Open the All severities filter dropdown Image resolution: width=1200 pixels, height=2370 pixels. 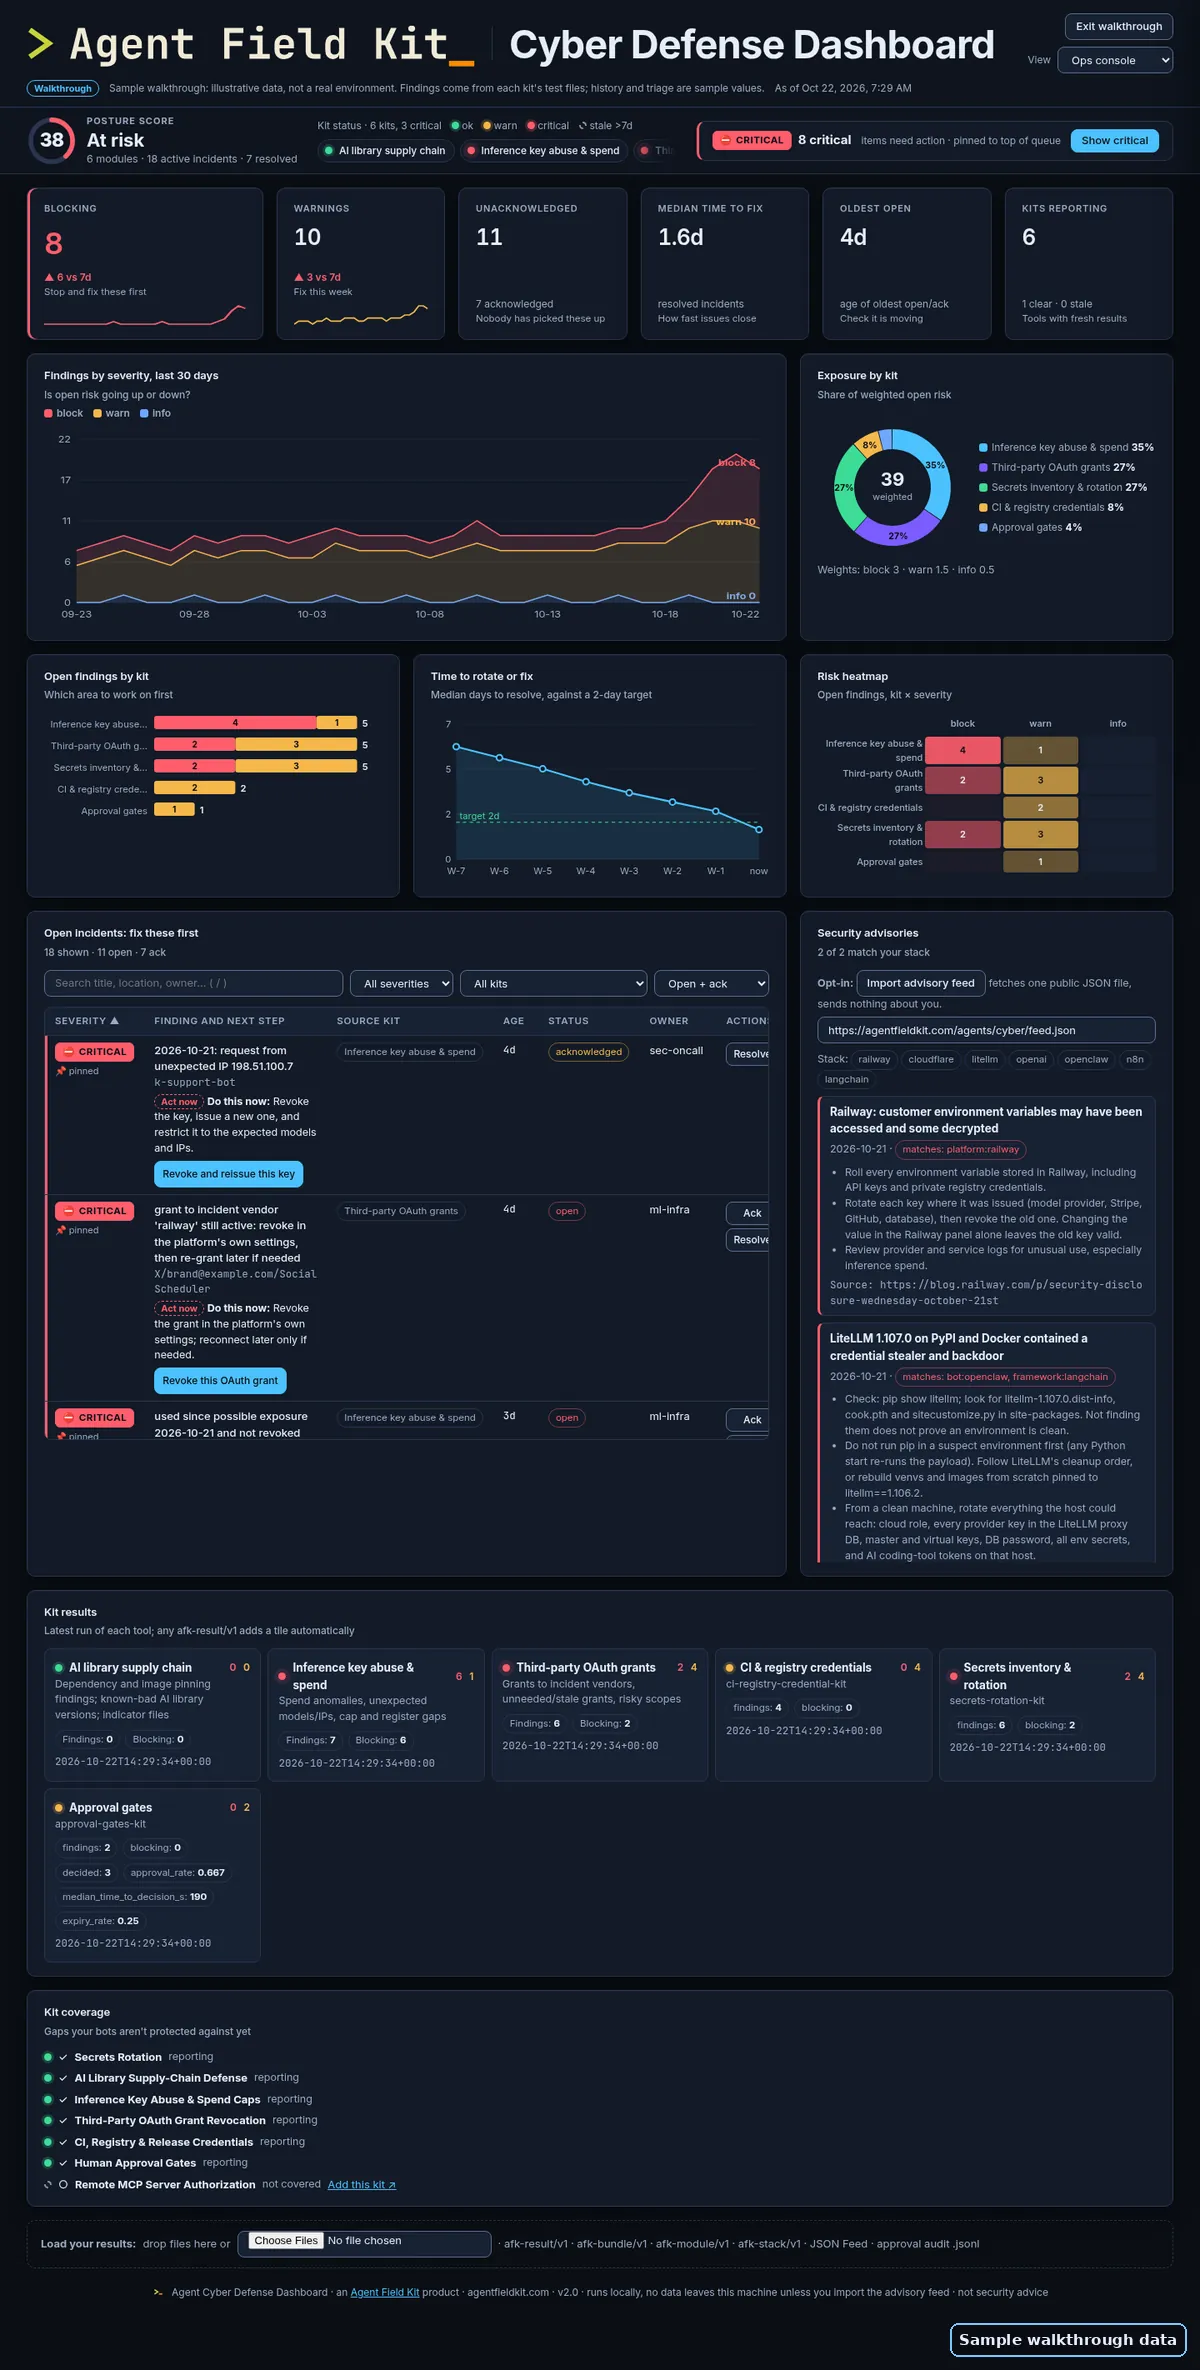tap(401, 984)
